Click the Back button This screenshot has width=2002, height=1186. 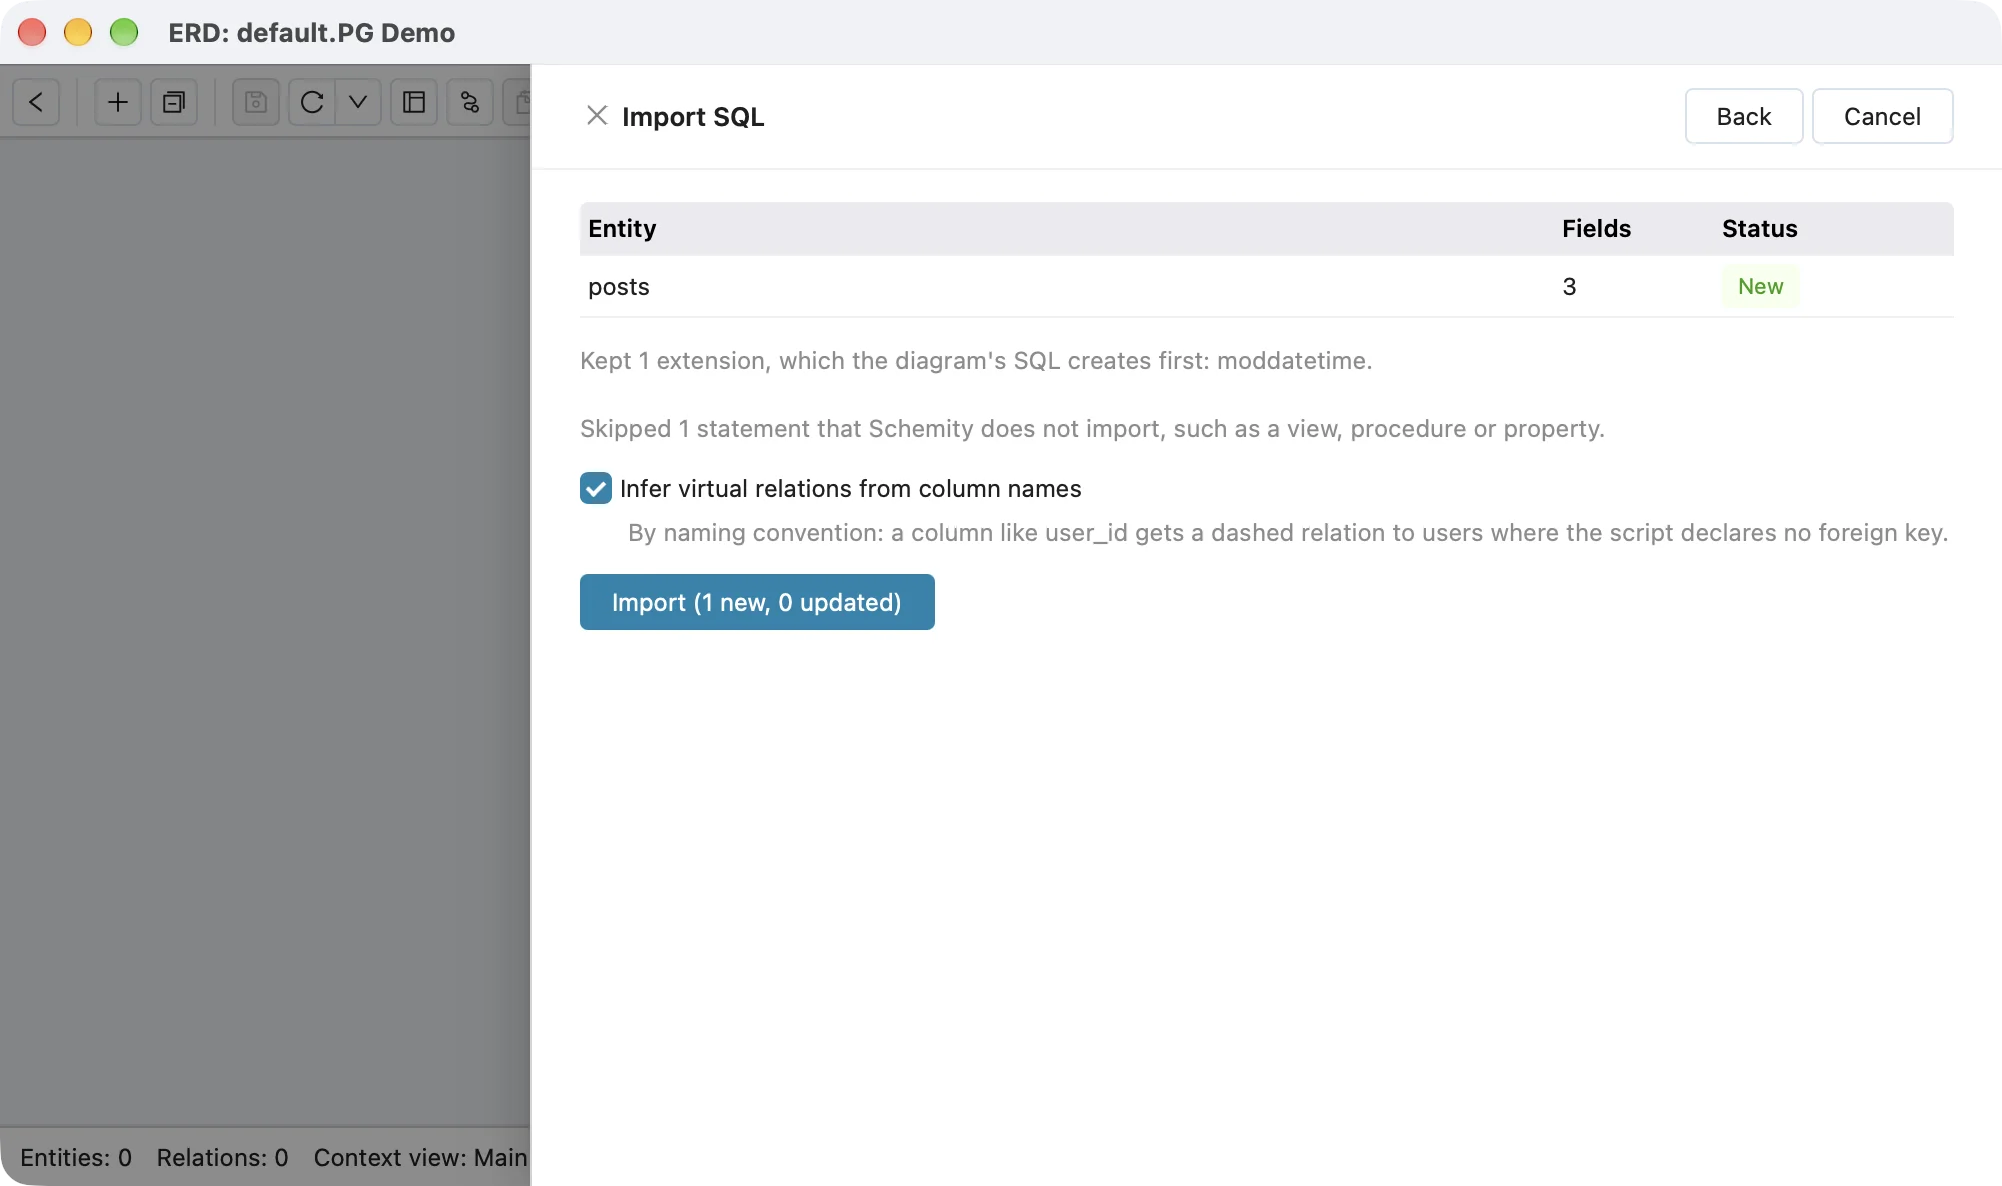(x=1744, y=116)
